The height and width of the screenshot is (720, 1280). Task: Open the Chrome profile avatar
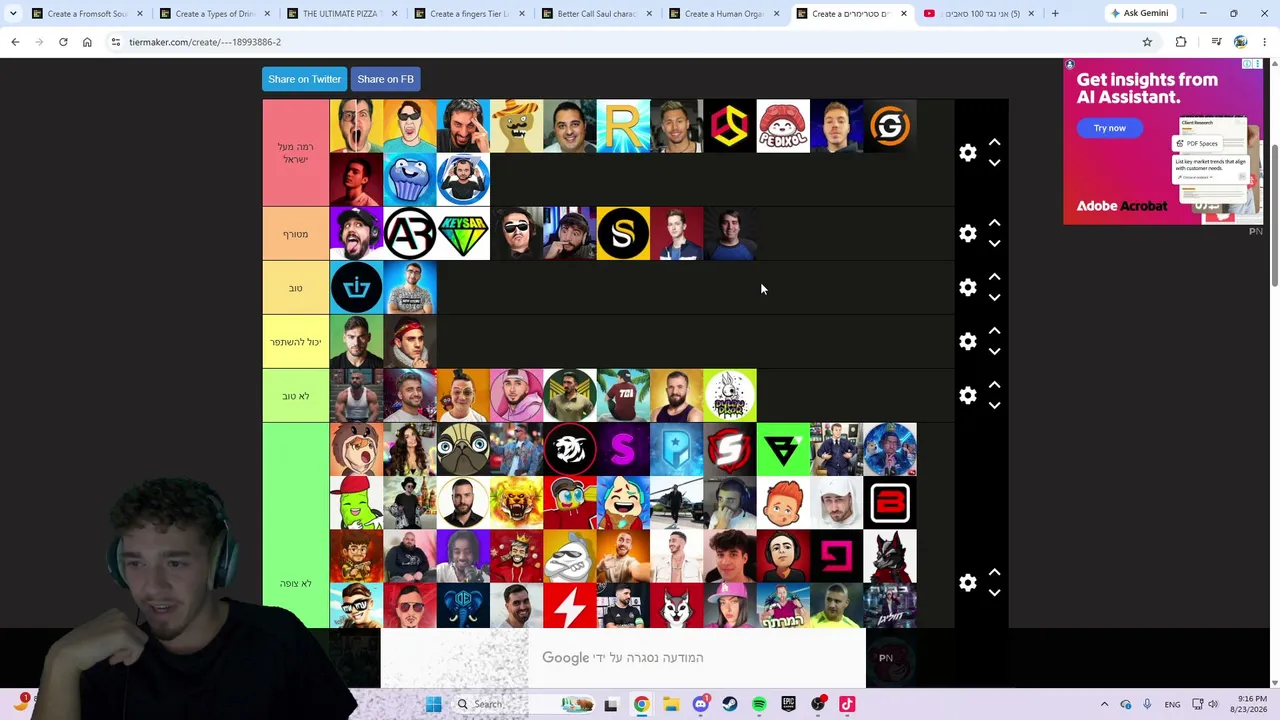coord(1240,42)
